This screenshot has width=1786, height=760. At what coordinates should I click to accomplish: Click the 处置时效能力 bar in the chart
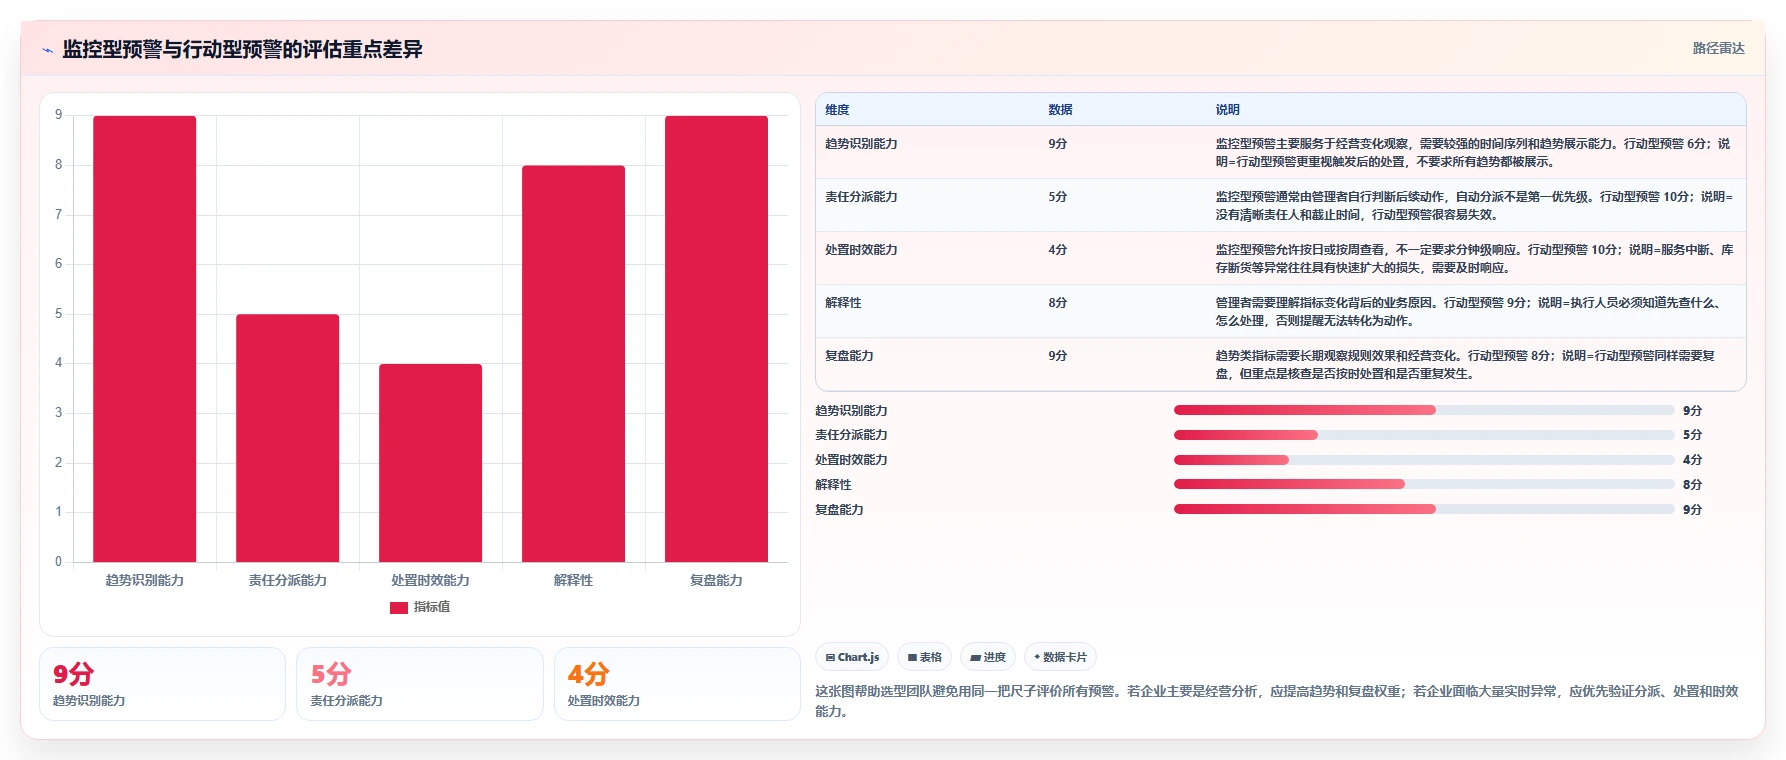[x=431, y=463]
